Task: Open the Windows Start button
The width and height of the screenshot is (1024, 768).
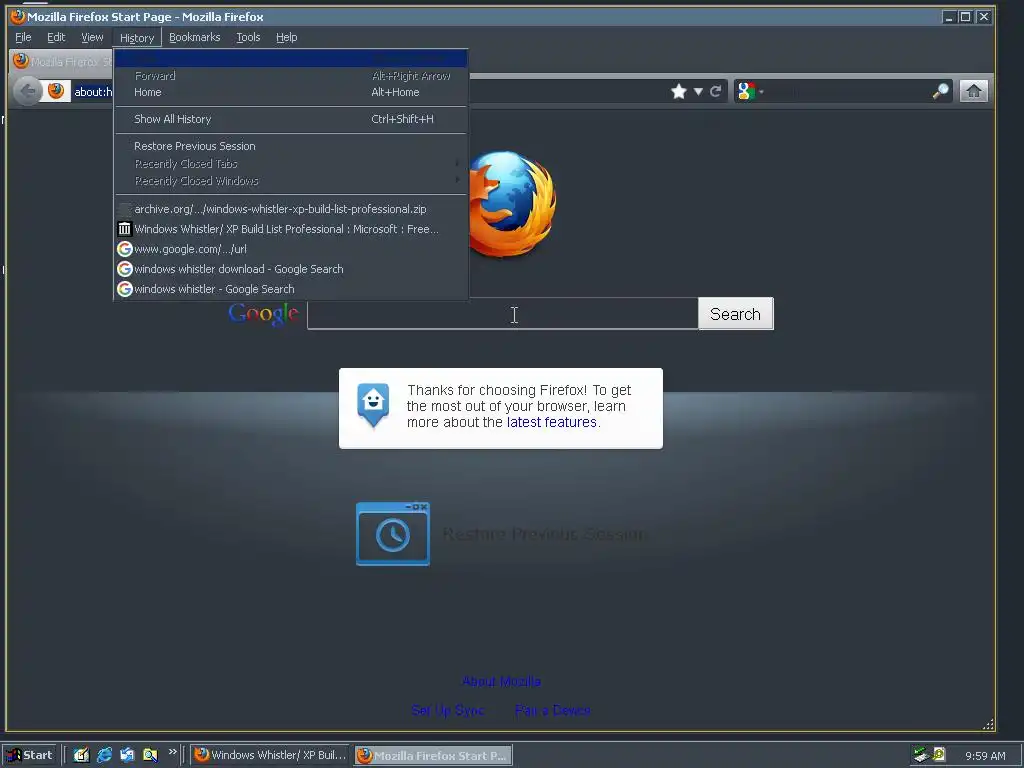Action: coord(29,755)
